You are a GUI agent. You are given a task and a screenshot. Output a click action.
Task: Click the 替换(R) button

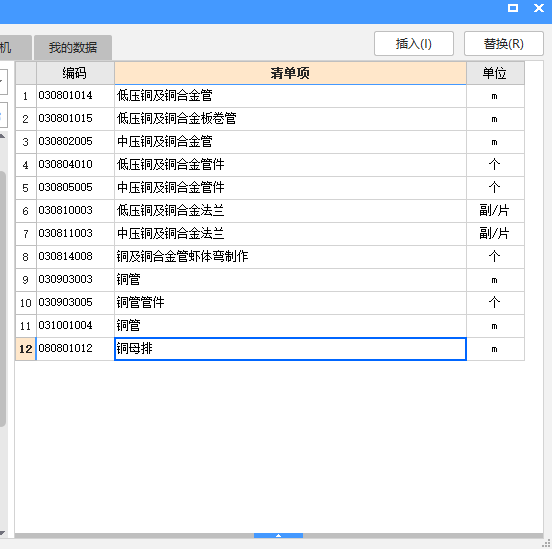503,44
